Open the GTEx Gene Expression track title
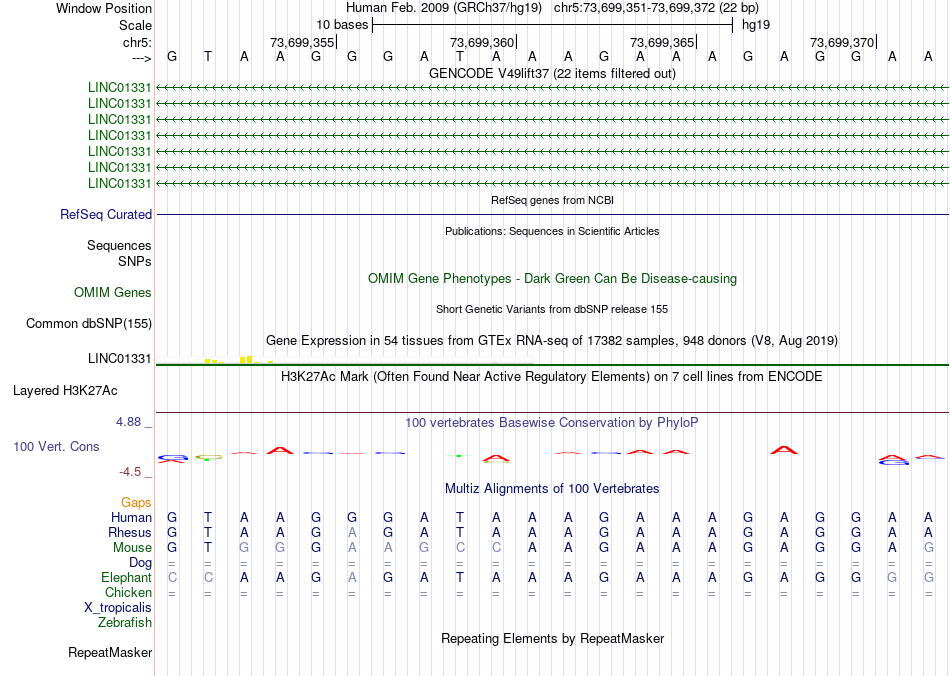950x676 pixels. point(552,340)
